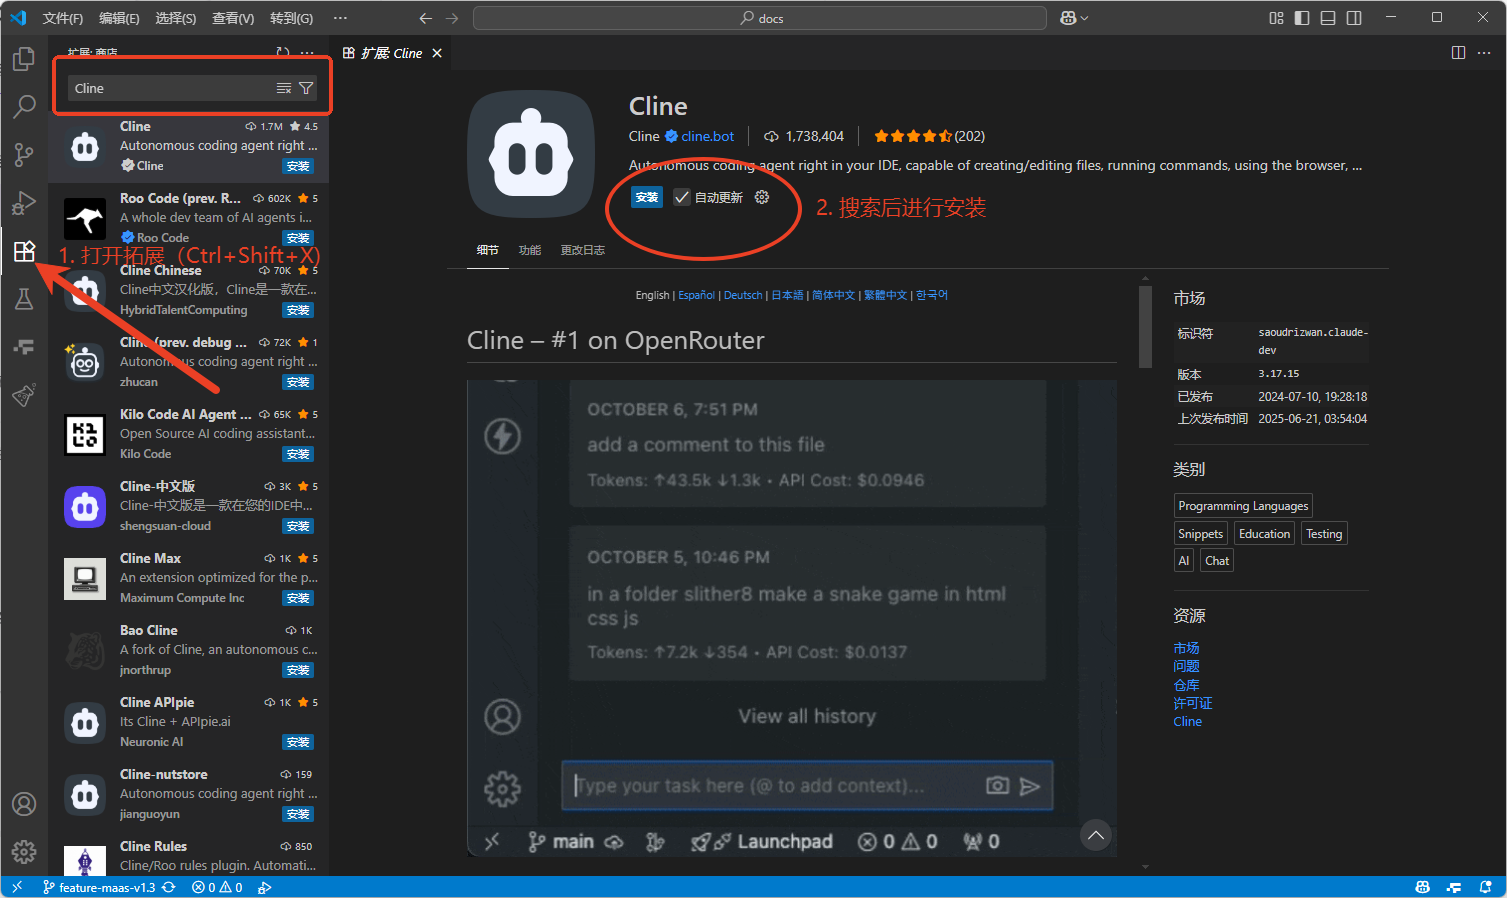Toggle the bottom panel layout button
The width and height of the screenshot is (1507, 898).
[1328, 18]
